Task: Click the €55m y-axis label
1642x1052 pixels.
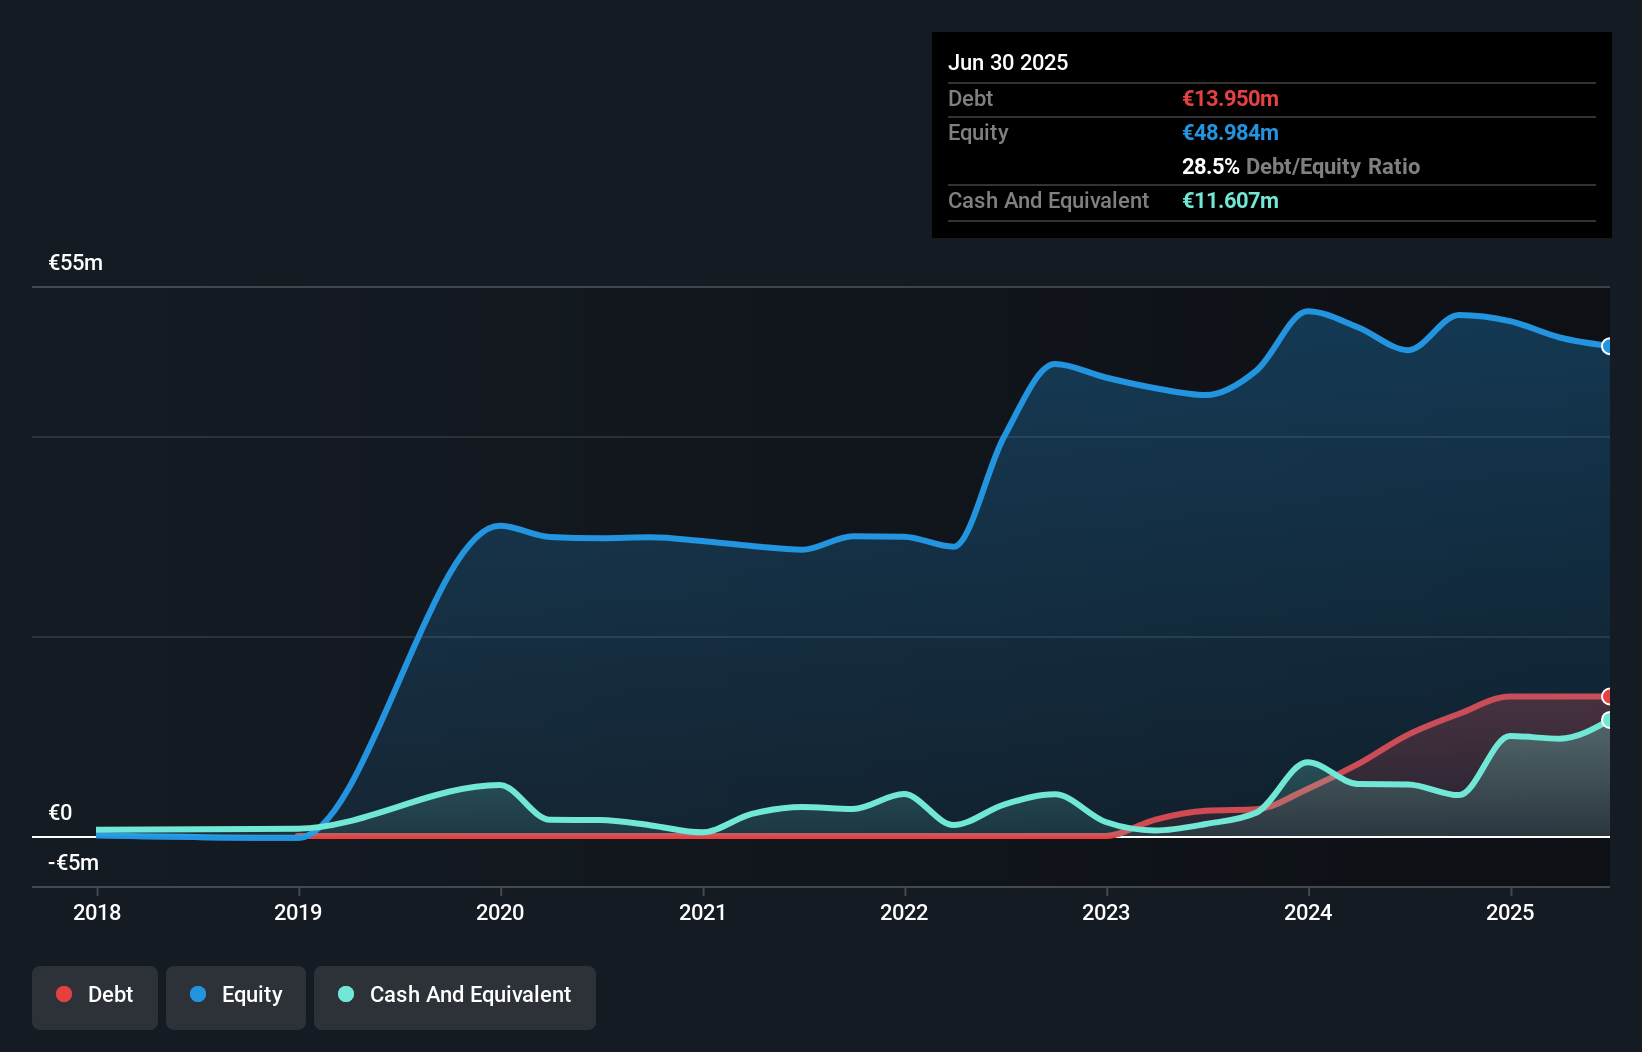Action: tap(76, 263)
